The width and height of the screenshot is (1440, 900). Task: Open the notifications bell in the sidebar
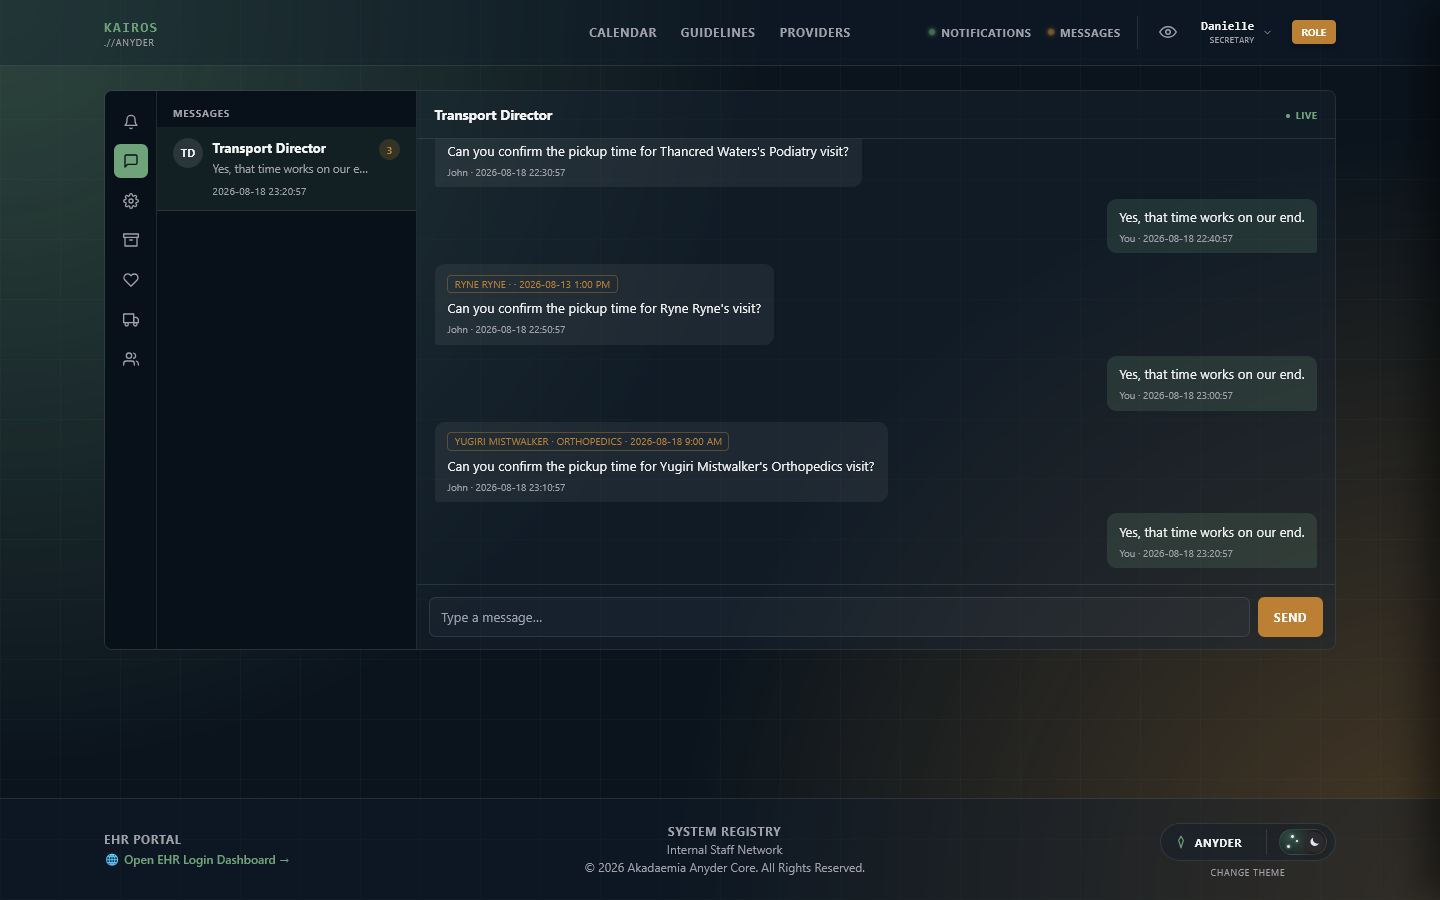[x=131, y=122]
